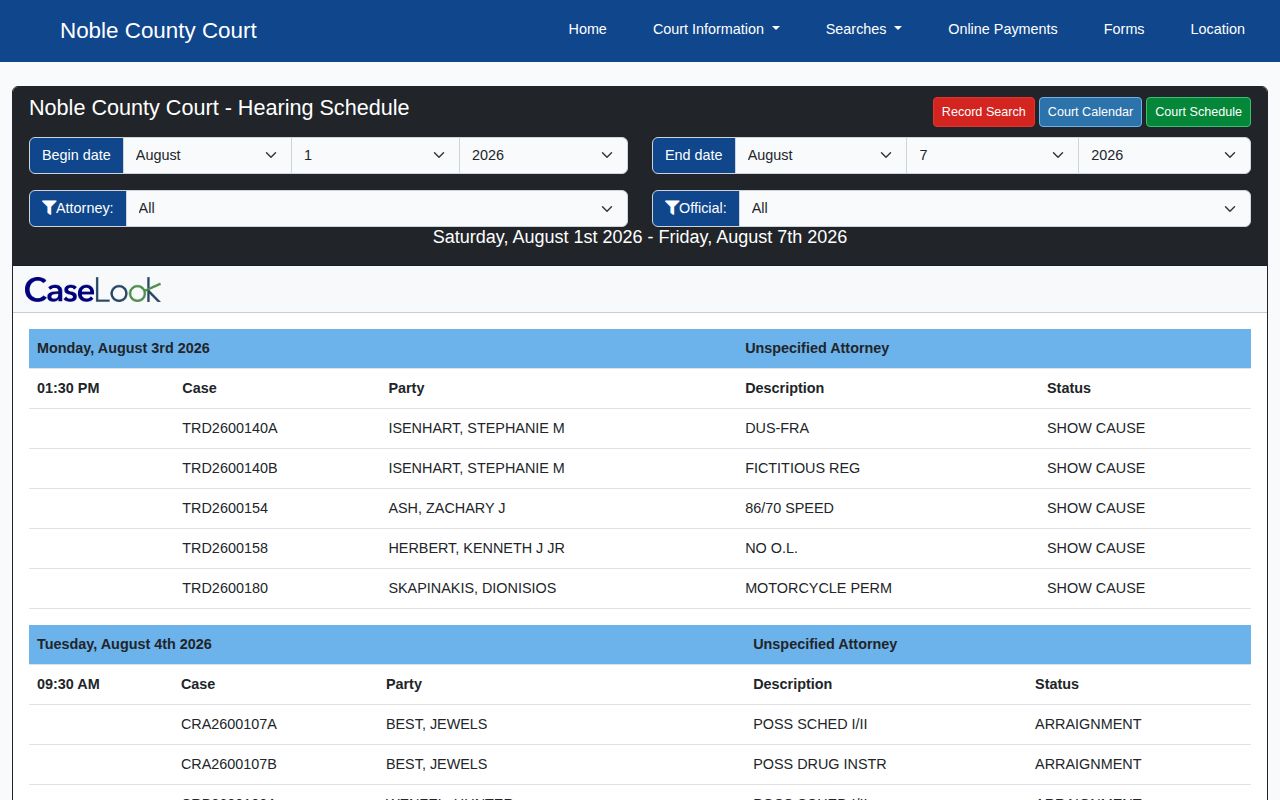Click party name ASH, ZACHARY J
Viewport: 1280px width, 800px height.
(x=447, y=508)
